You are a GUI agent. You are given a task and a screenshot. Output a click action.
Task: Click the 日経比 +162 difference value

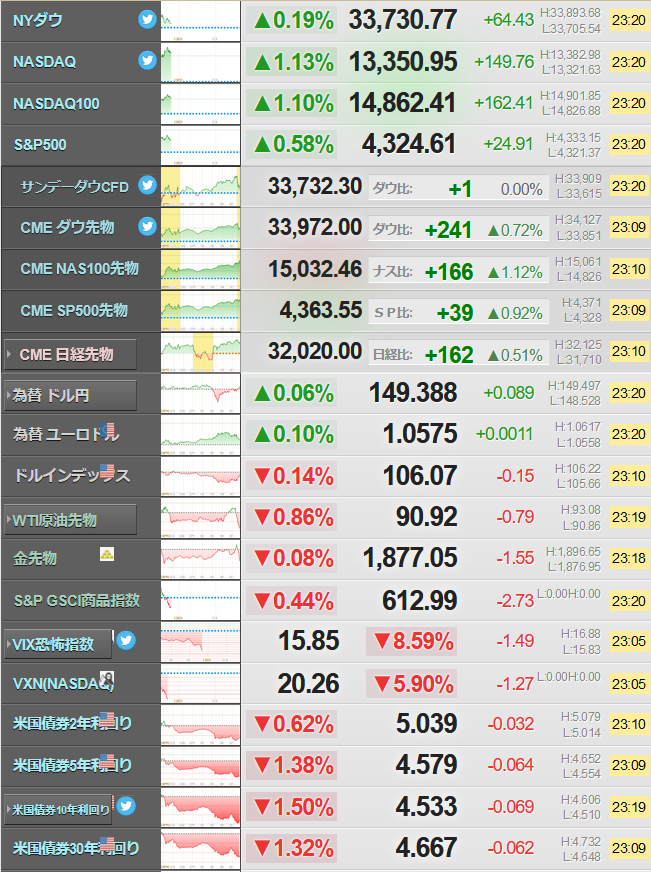[449, 355]
